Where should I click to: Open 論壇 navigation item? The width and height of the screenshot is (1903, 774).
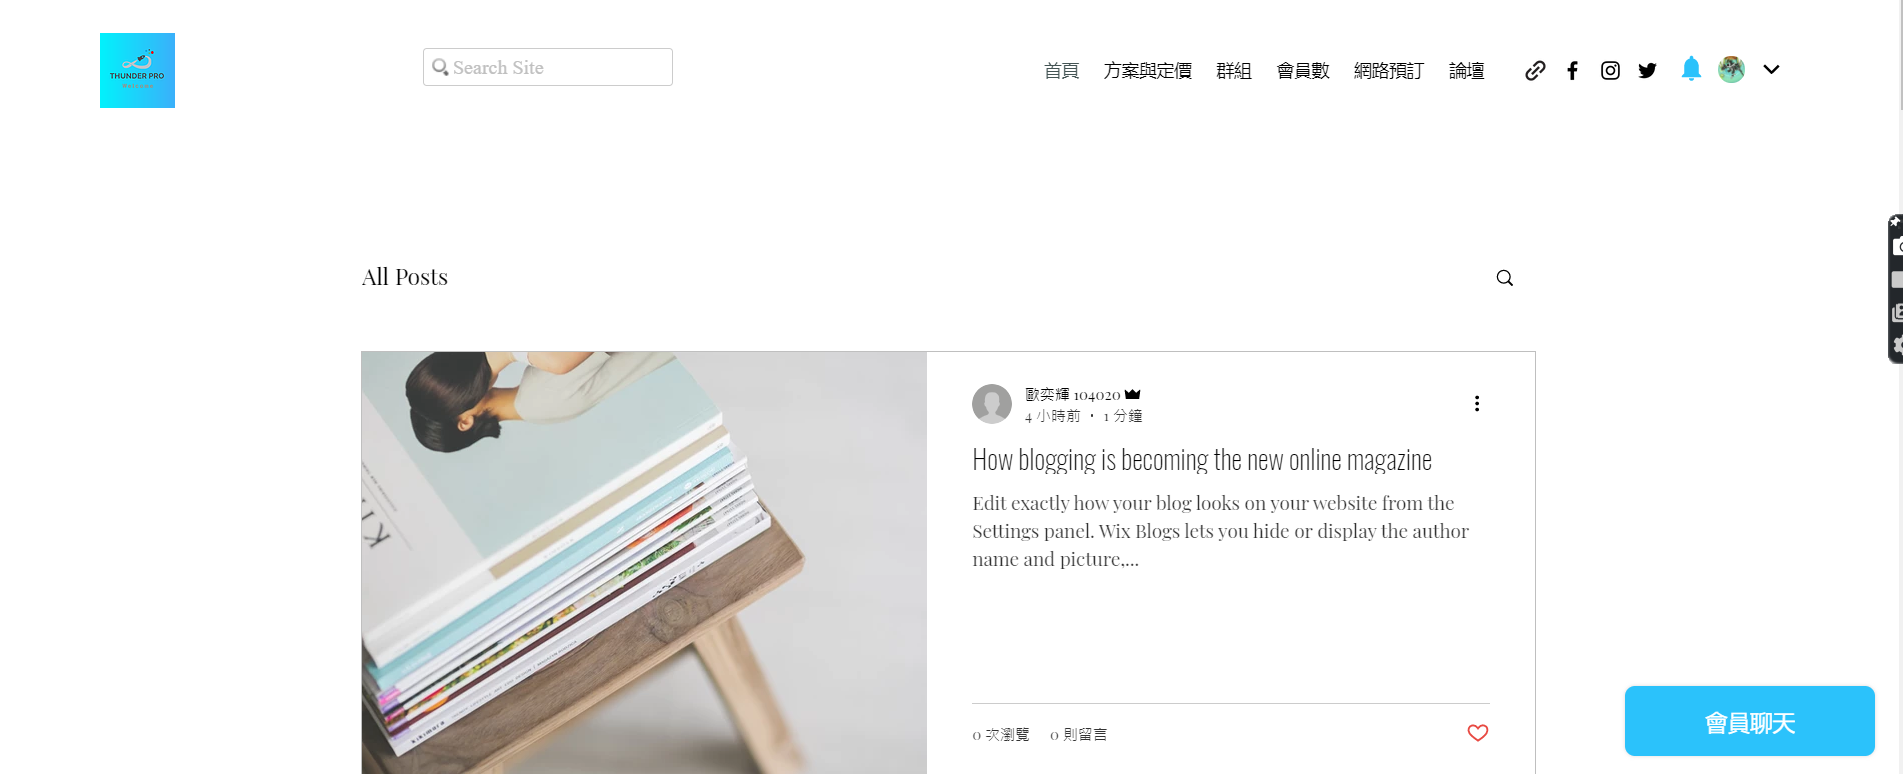pos(1466,70)
